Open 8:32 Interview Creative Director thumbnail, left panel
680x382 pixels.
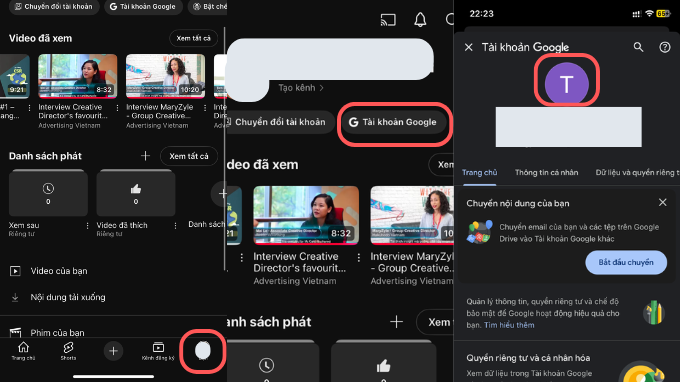pos(78,76)
